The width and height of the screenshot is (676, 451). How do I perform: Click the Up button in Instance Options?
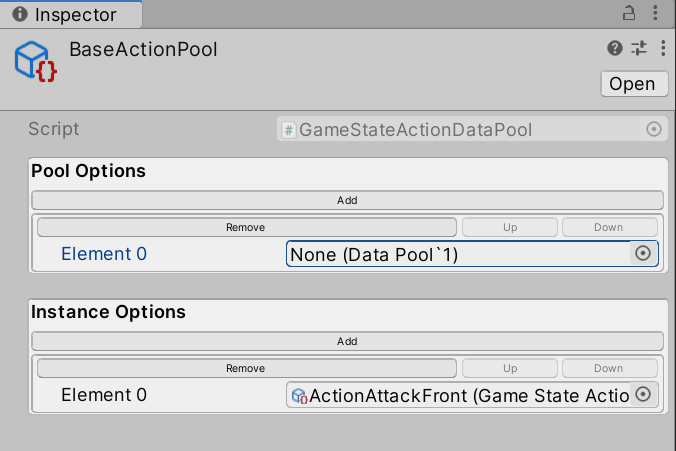[x=510, y=368]
